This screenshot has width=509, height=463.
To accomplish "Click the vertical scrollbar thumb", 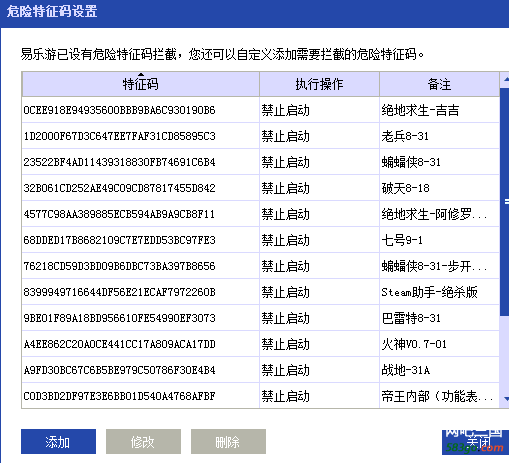I will 505,202.
